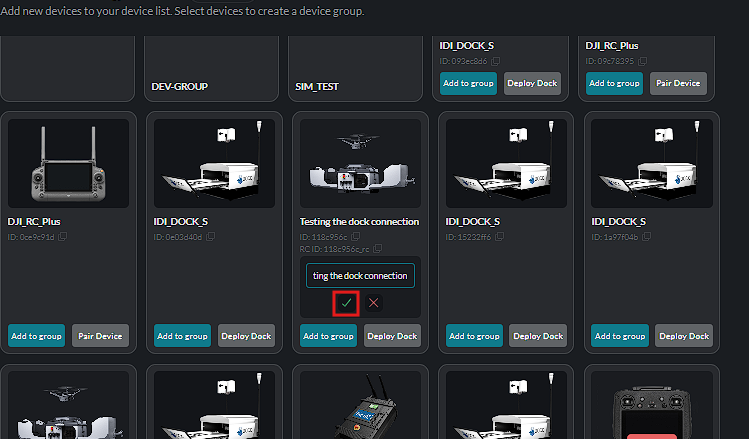Pair Device for DJI_RC_Plus 0ce9c91d

click(100, 336)
